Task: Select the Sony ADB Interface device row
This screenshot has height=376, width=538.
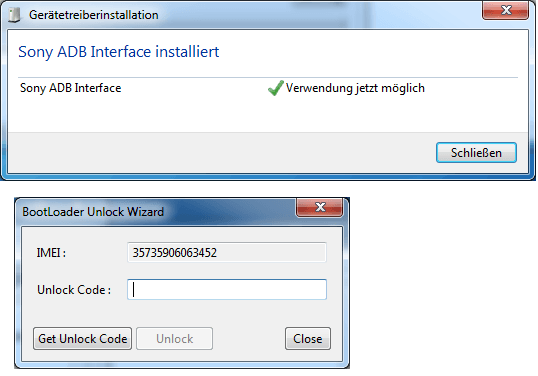Action: point(268,88)
